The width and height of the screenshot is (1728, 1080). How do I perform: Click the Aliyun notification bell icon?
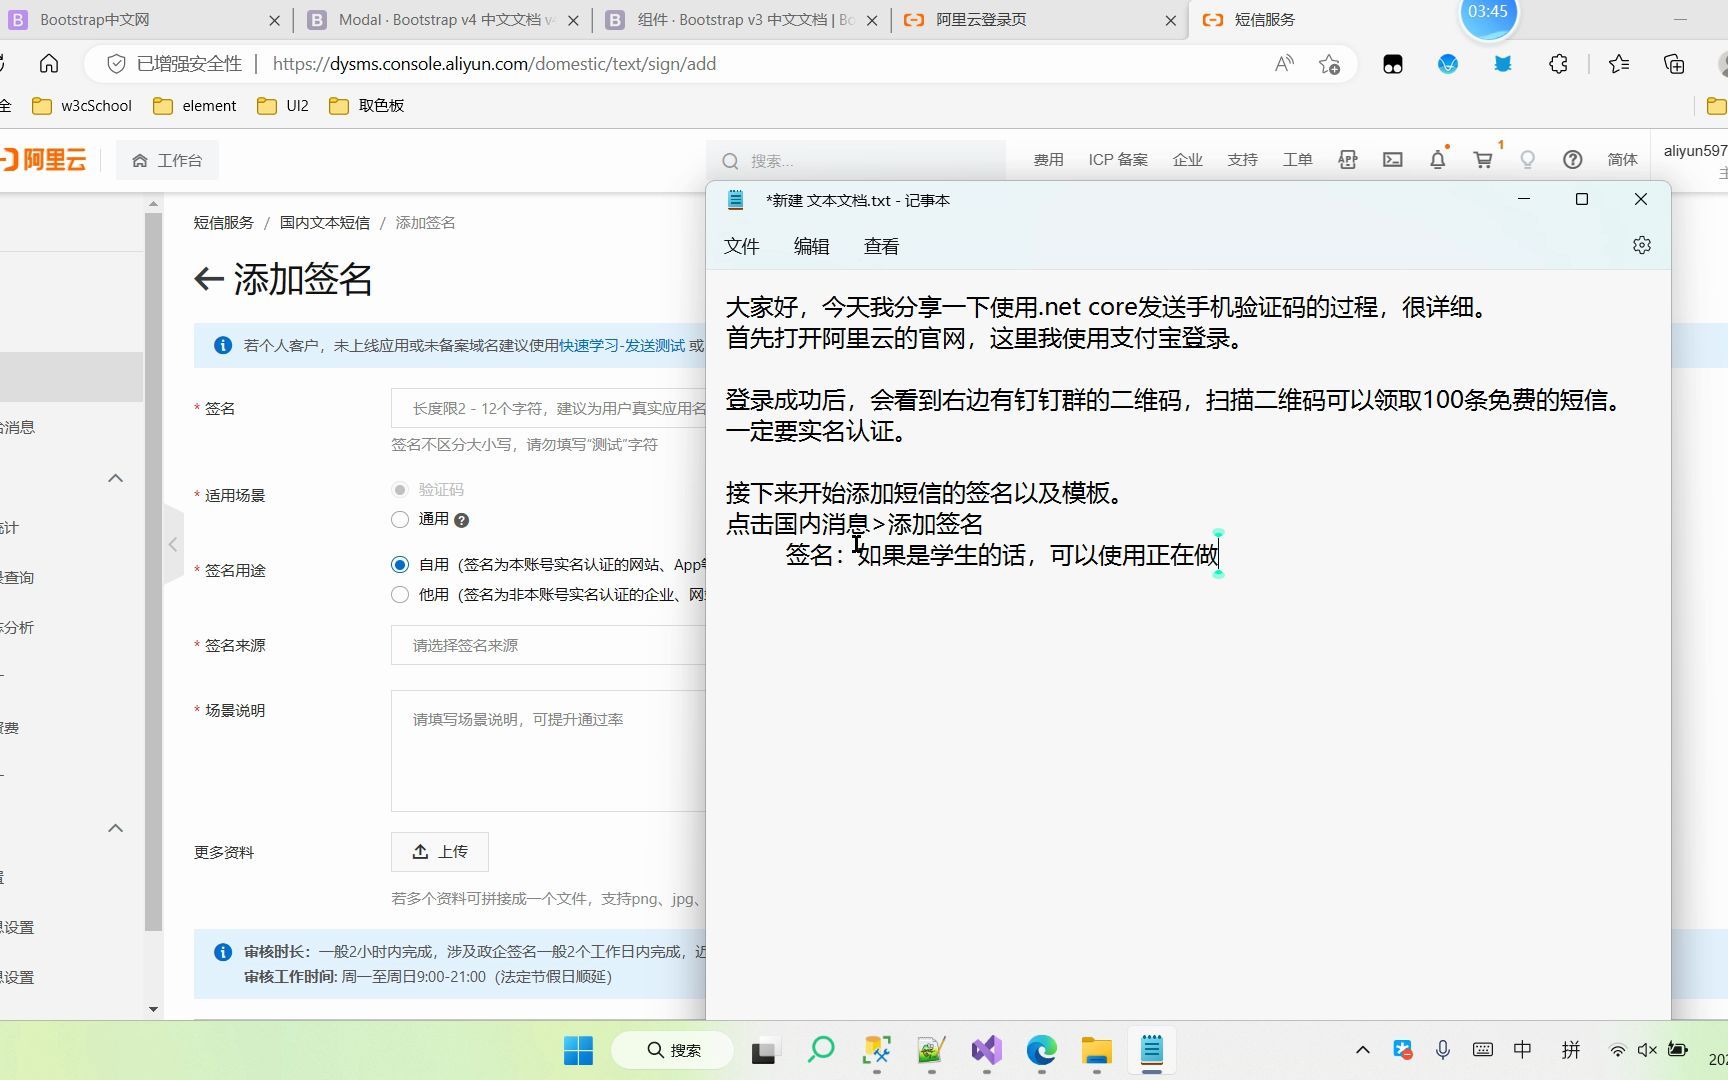click(x=1437, y=159)
